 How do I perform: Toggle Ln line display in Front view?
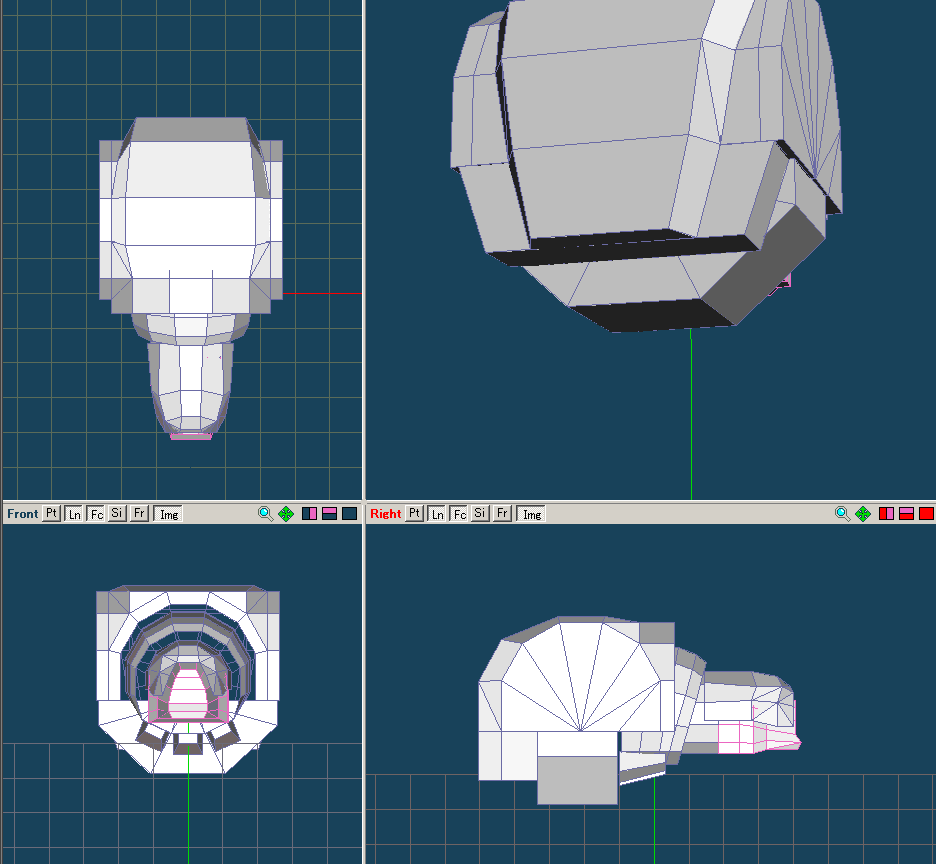[74, 514]
